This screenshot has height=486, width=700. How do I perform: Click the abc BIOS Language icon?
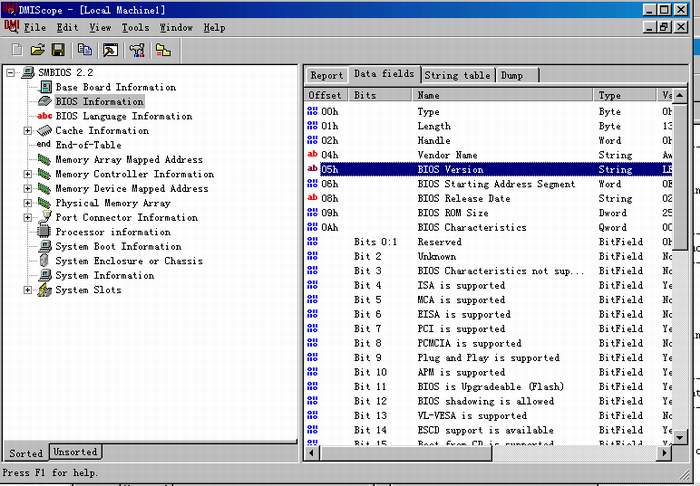(45, 116)
